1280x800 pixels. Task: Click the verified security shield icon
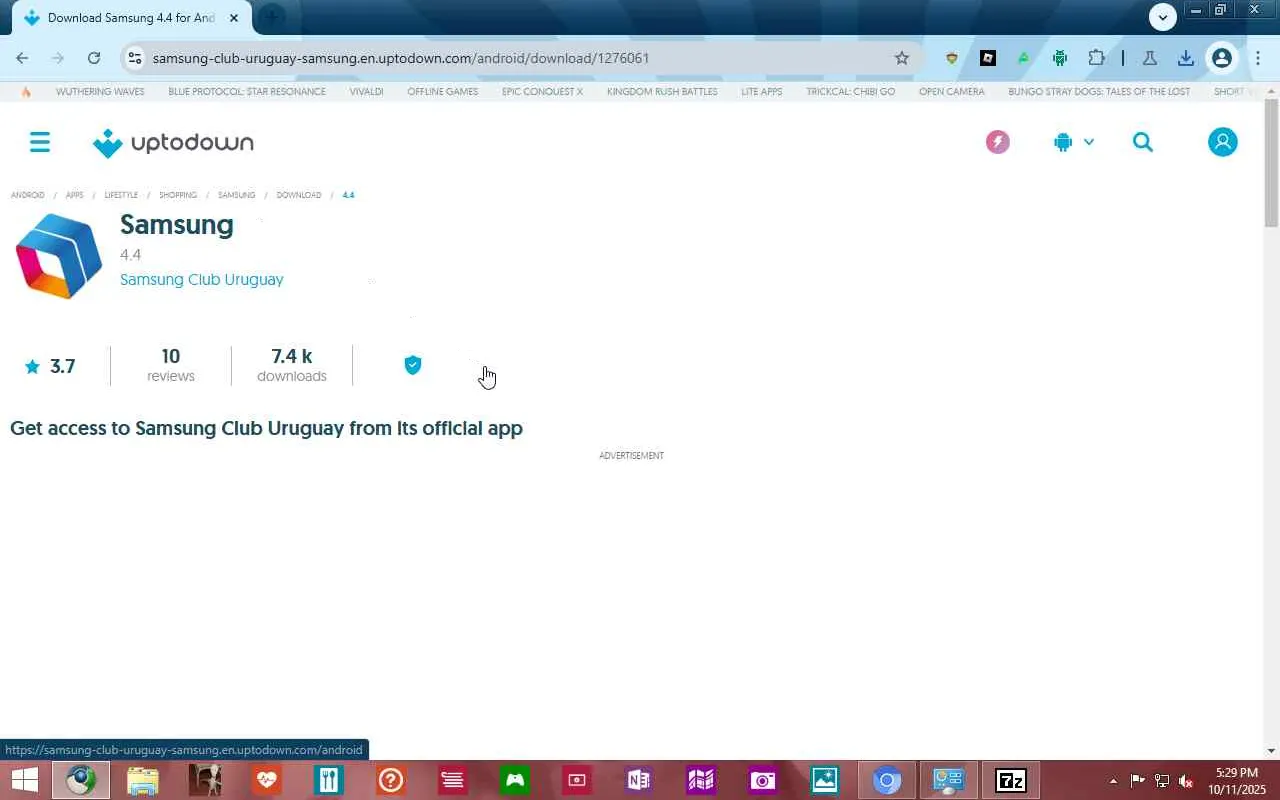click(413, 365)
